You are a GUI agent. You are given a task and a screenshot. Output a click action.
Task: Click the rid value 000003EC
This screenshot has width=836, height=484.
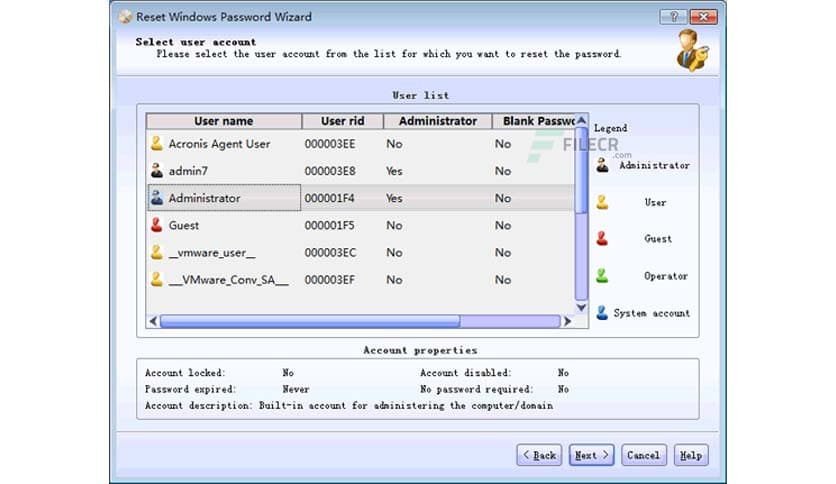click(330, 253)
